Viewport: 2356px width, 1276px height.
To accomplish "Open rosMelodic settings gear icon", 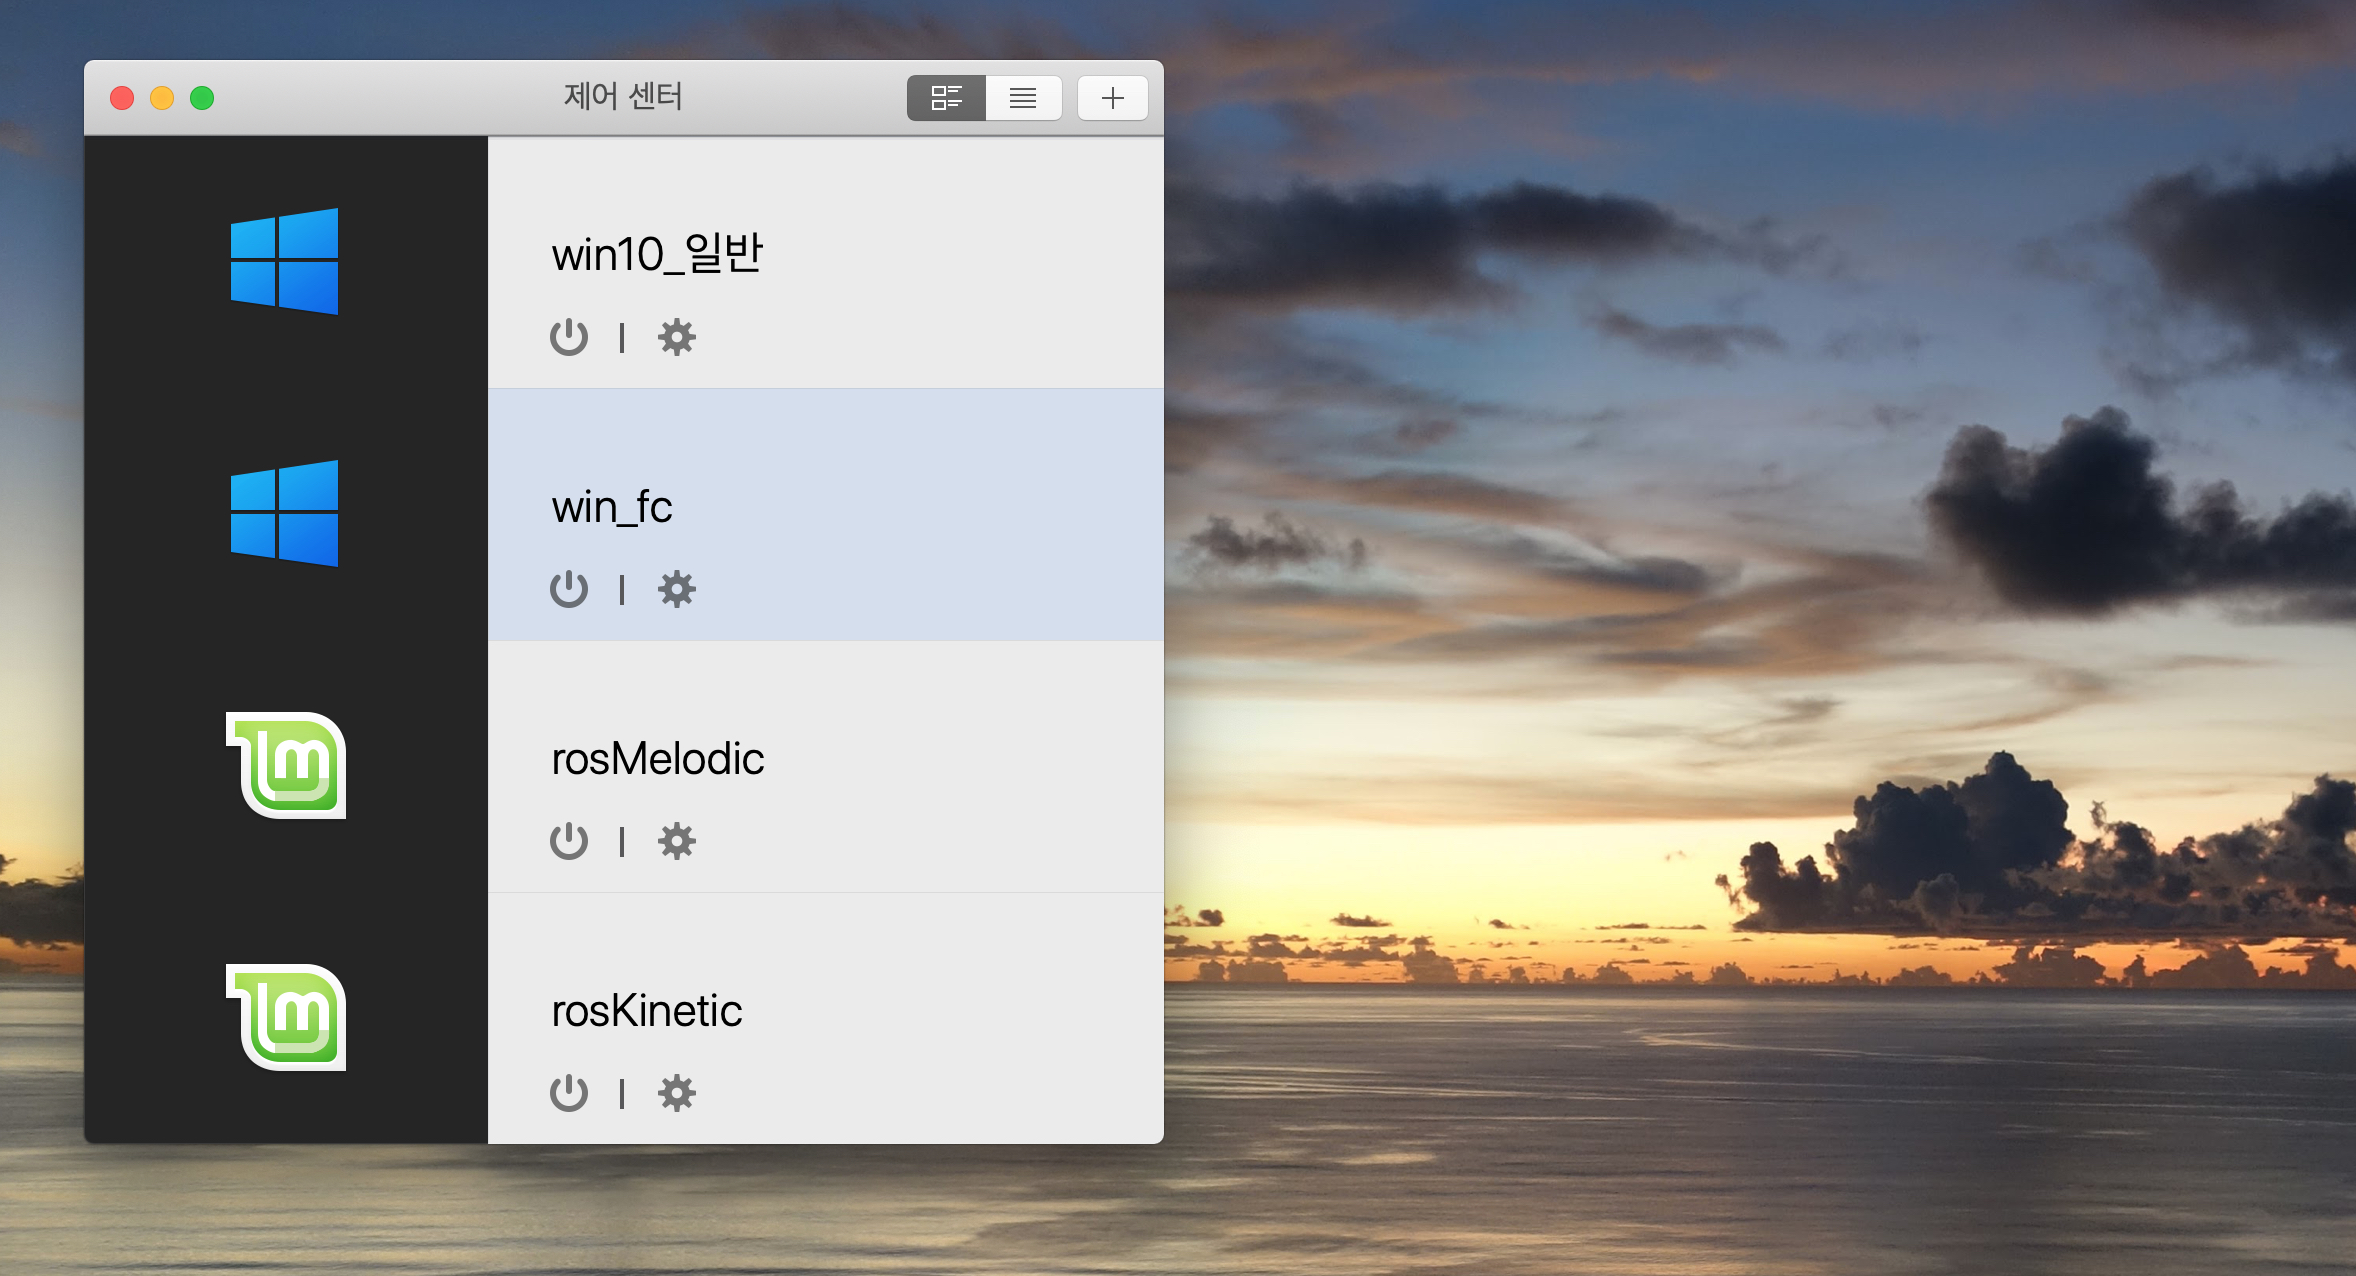I will tap(676, 841).
